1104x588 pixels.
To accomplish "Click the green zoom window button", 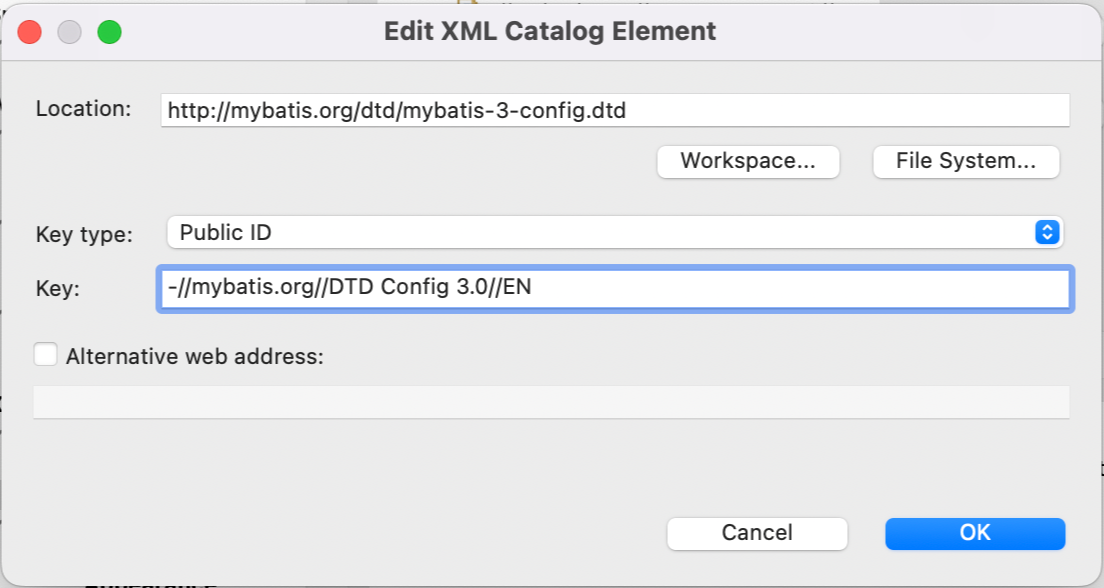I will [109, 32].
